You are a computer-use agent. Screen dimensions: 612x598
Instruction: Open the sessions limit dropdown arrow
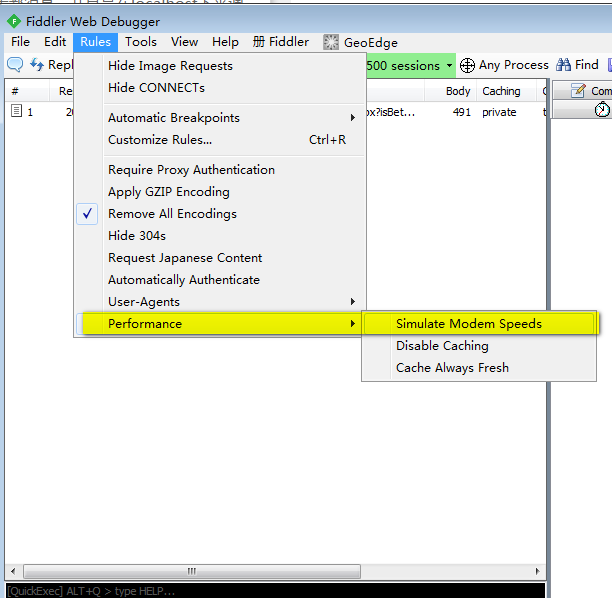pos(450,65)
